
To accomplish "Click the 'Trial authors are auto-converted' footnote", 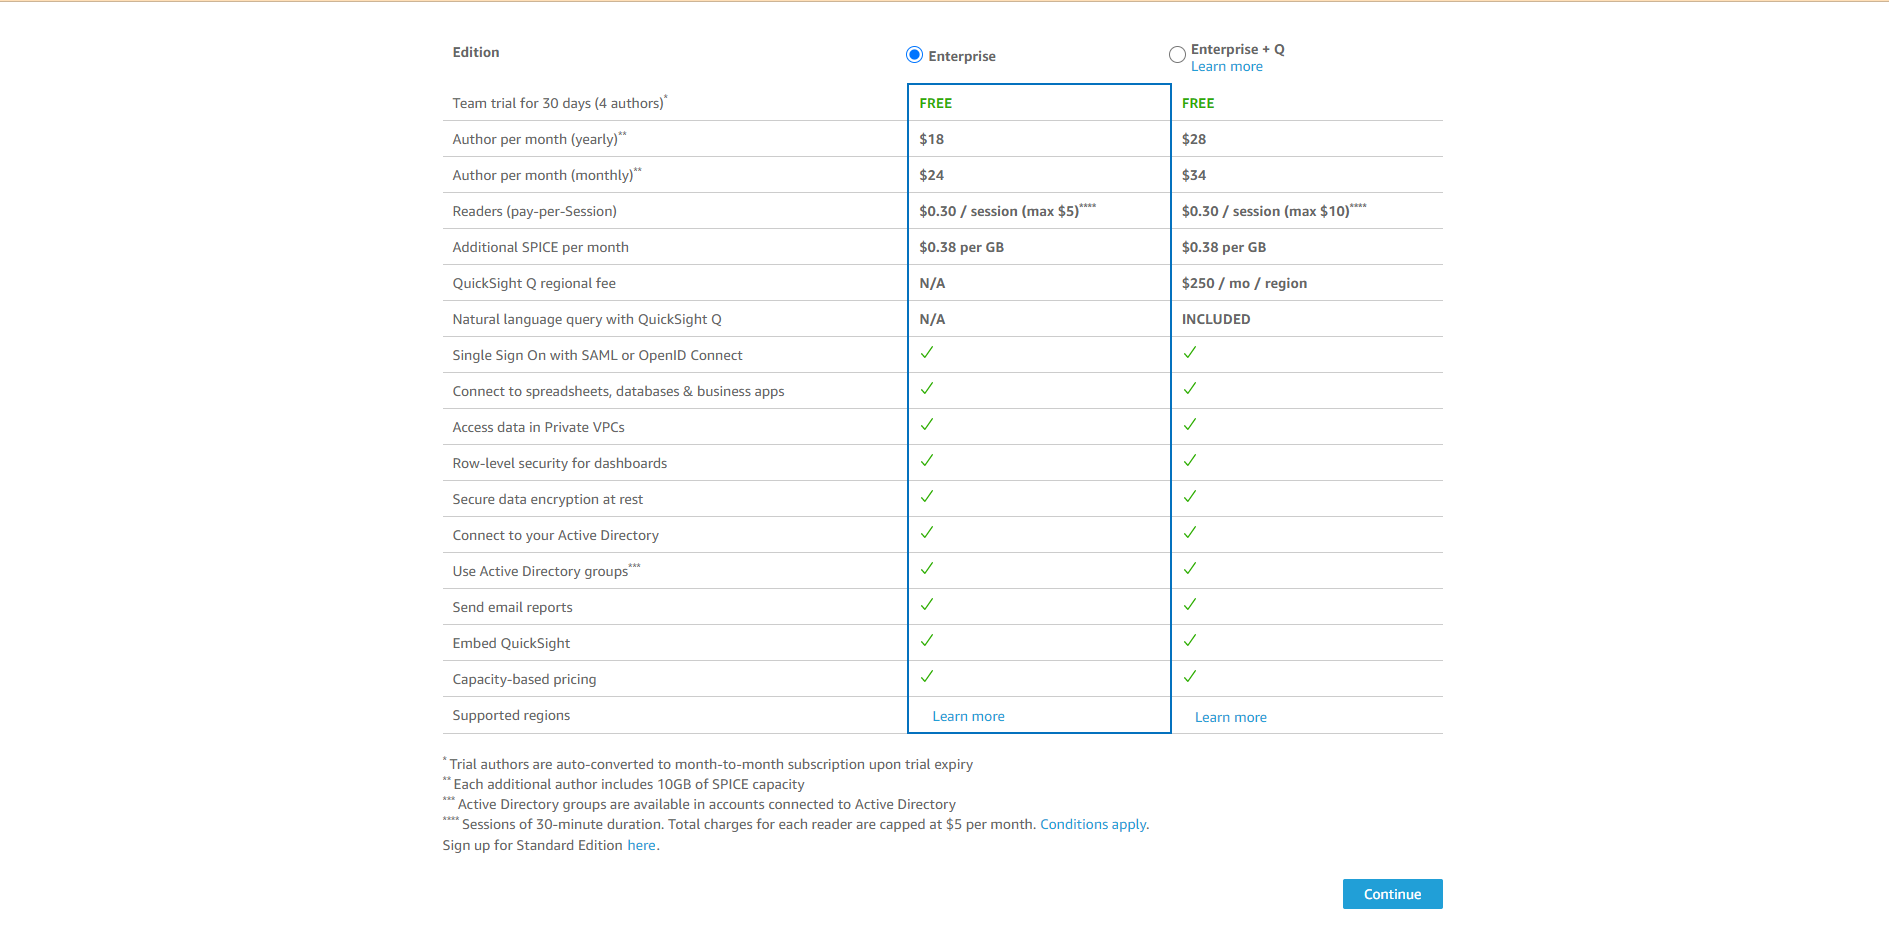I will click(708, 764).
